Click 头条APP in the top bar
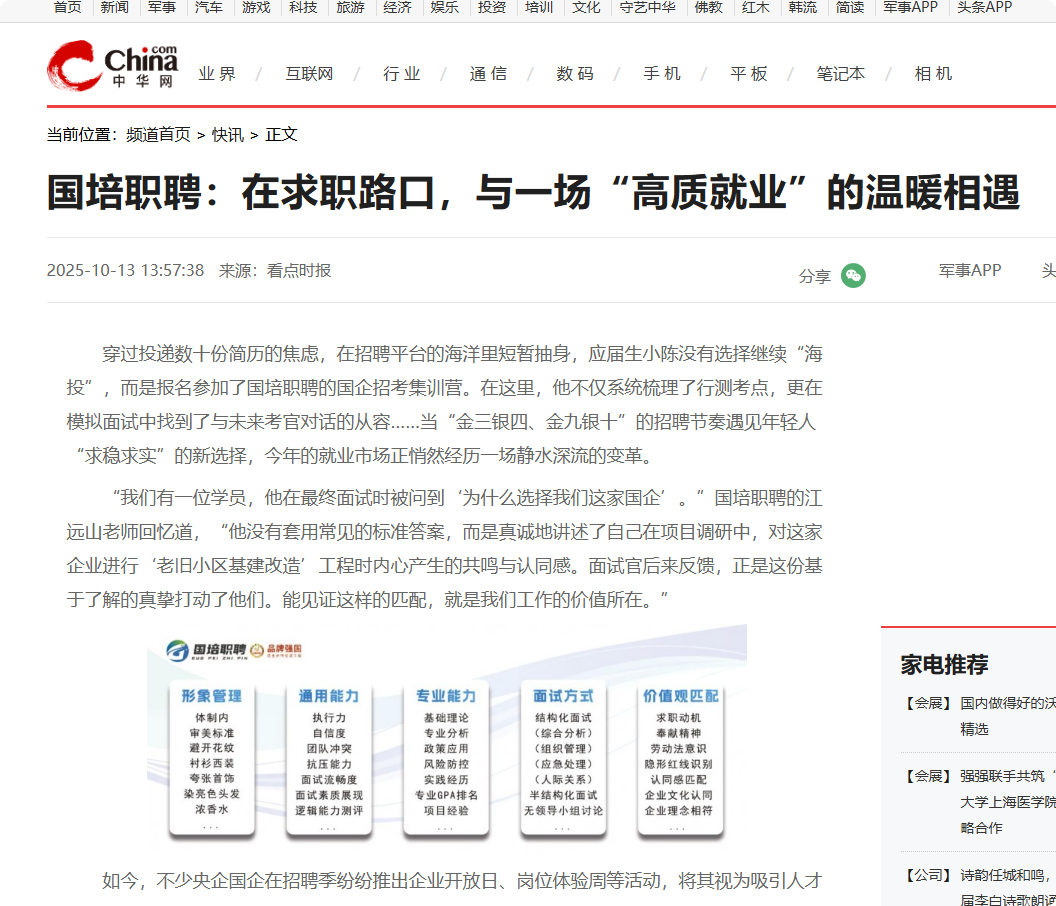 [984, 7]
